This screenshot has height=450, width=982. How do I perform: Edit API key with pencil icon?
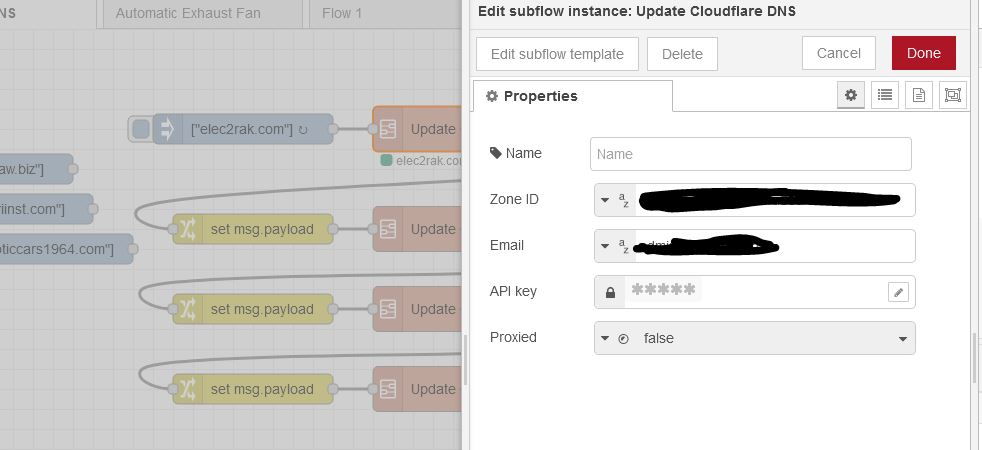click(x=898, y=292)
